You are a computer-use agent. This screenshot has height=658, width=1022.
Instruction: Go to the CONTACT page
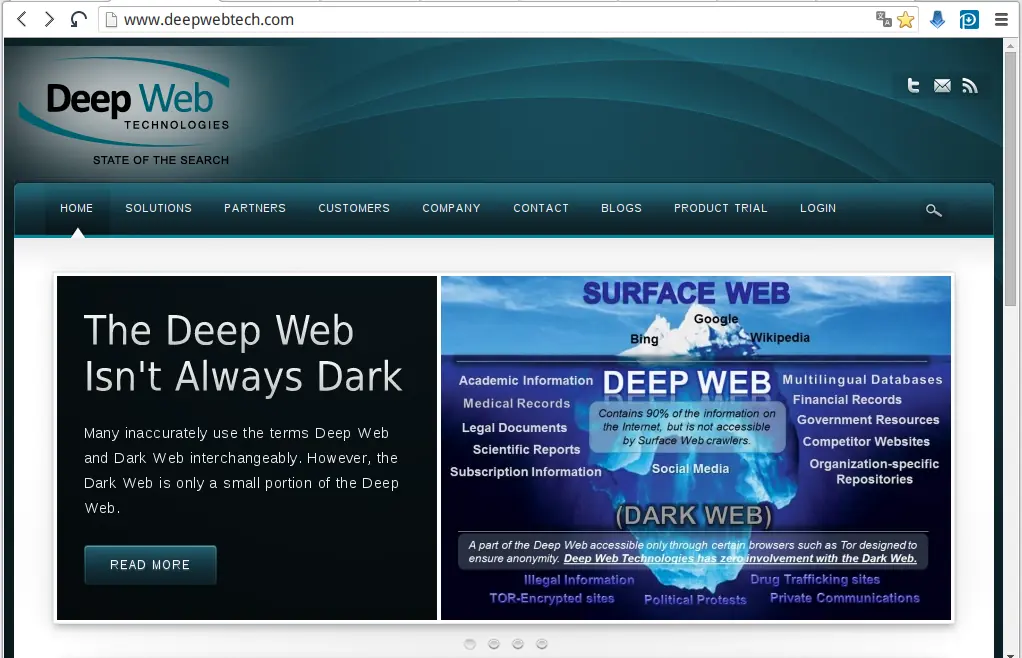(x=541, y=208)
